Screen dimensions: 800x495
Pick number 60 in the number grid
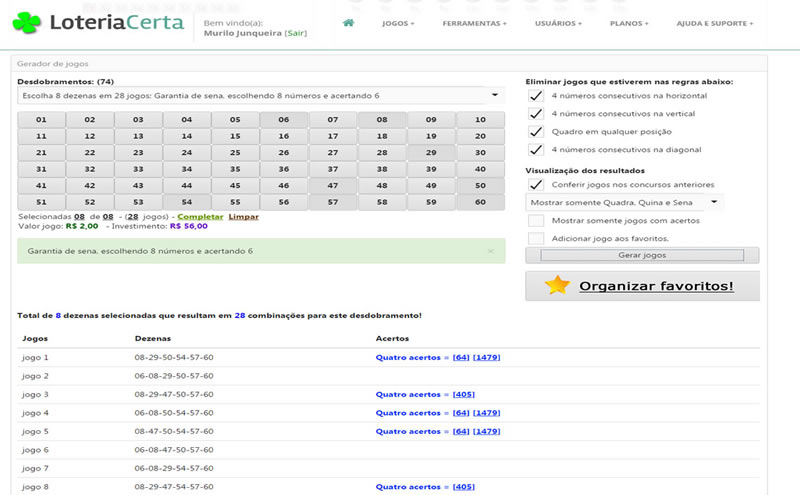point(480,202)
